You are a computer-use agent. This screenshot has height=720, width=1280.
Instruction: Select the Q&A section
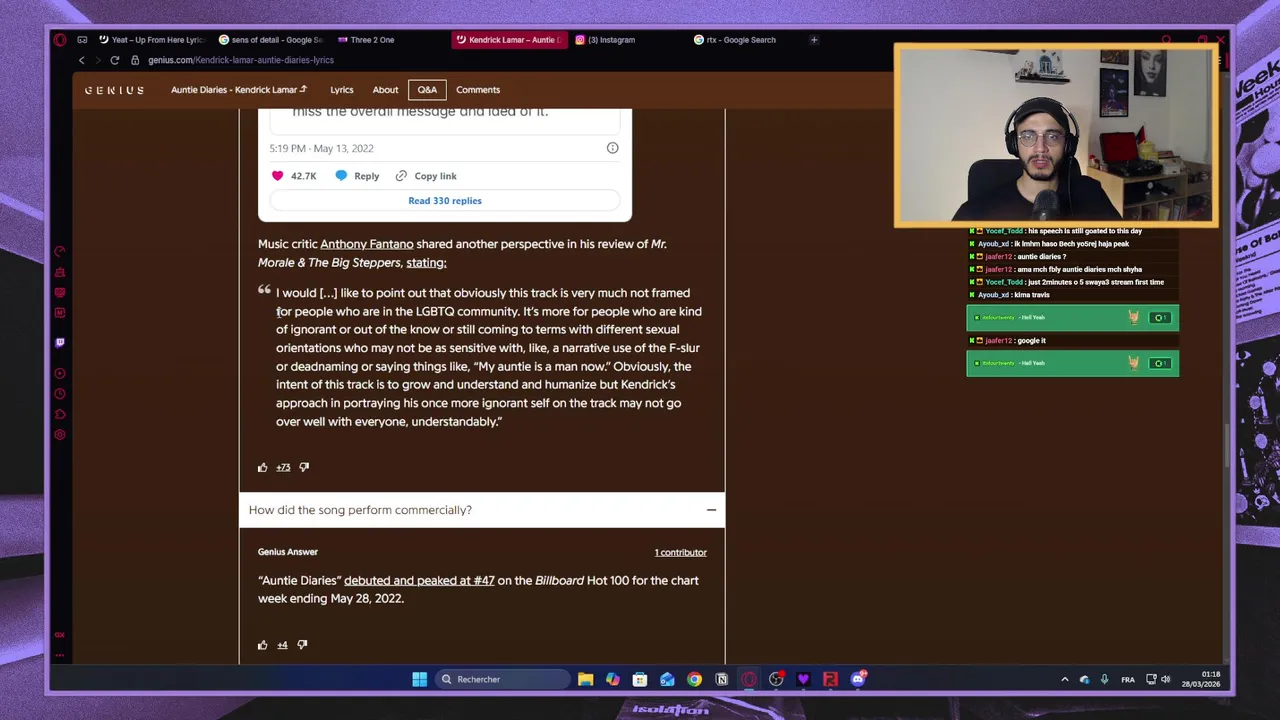click(x=427, y=90)
